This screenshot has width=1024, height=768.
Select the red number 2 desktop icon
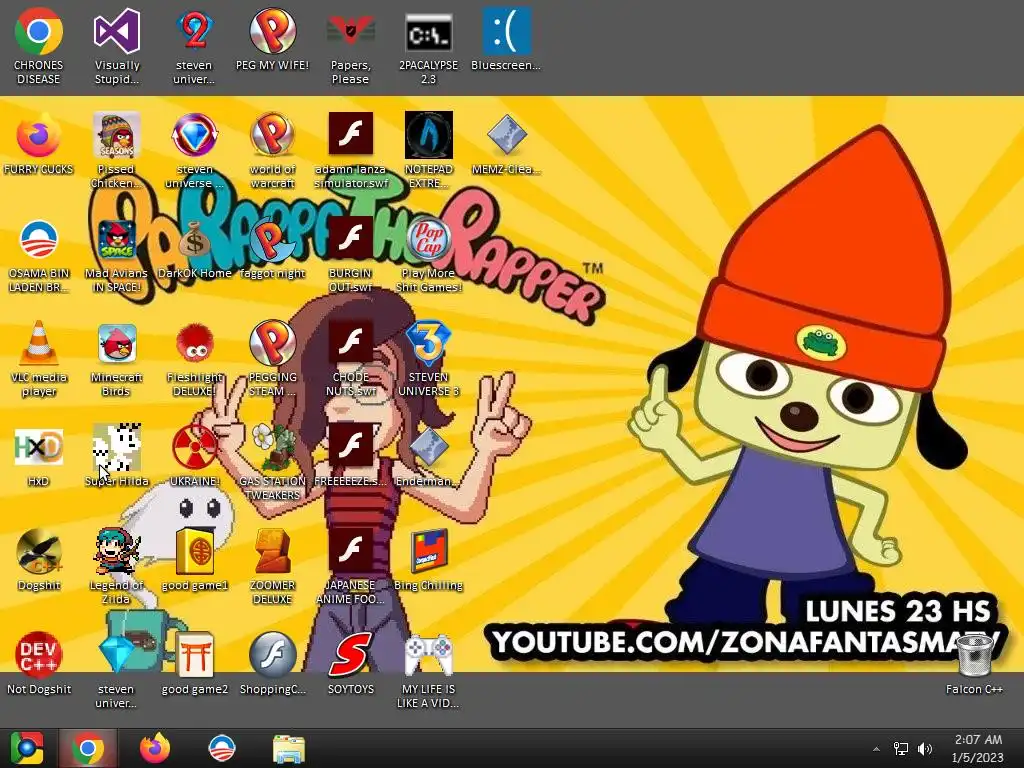coord(195,32)
